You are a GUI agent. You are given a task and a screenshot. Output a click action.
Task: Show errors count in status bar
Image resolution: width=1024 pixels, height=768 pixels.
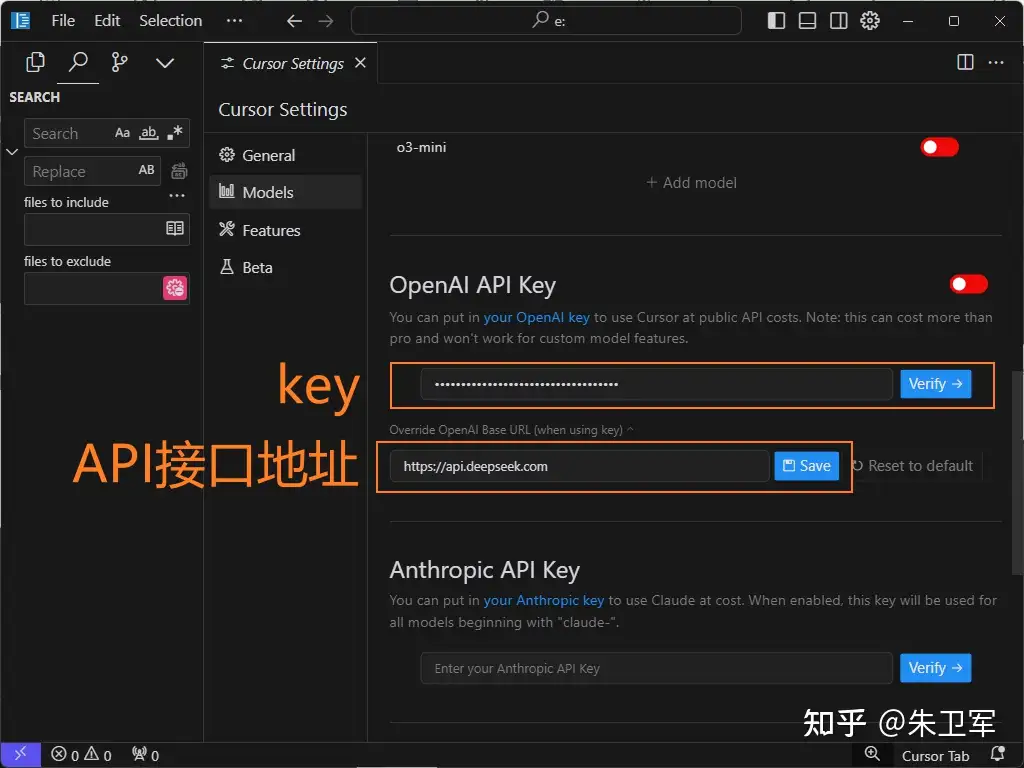point(65,755)
